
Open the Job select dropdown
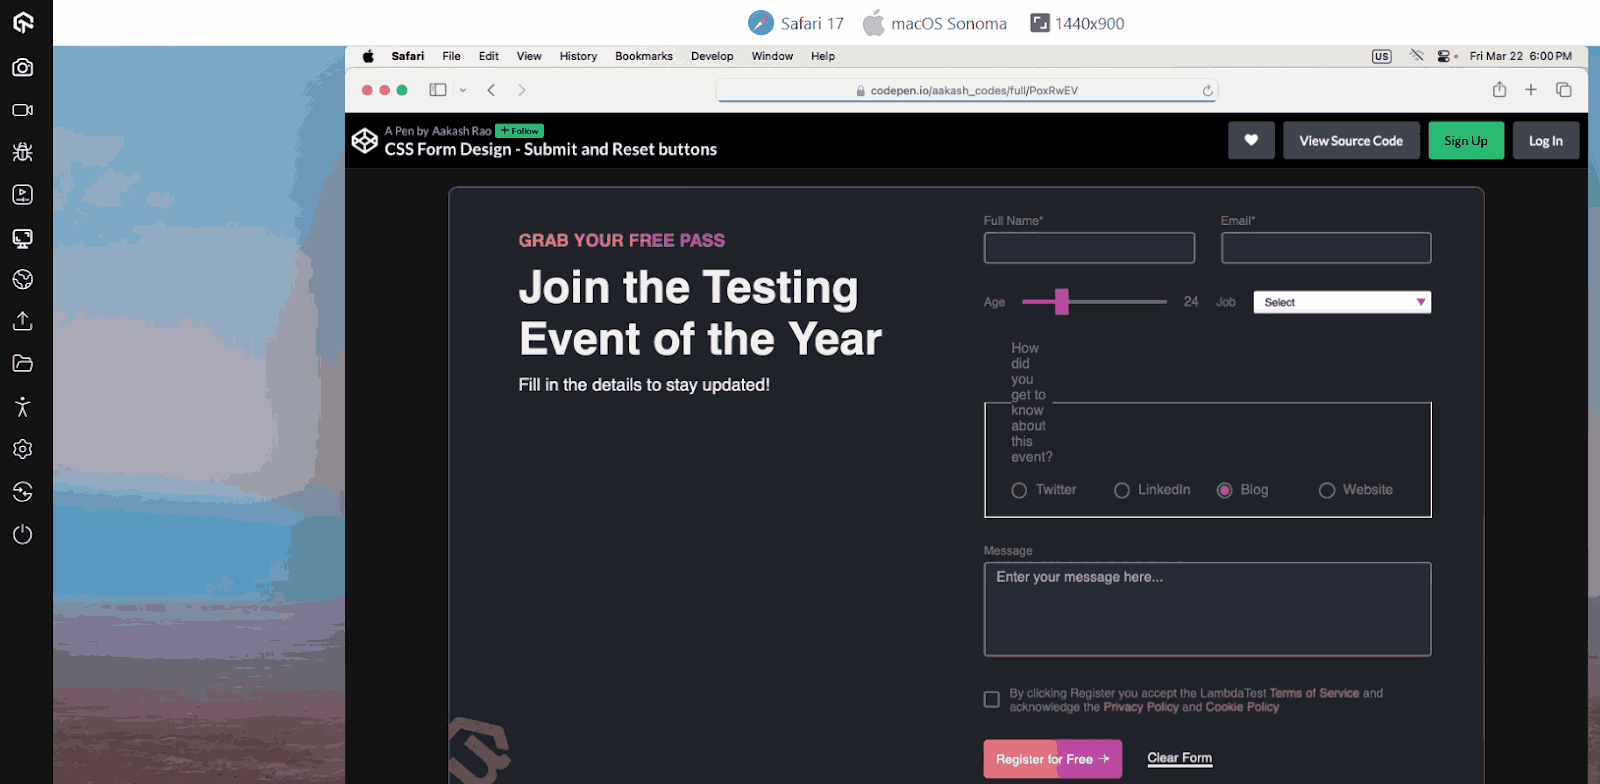point(1342,302)
